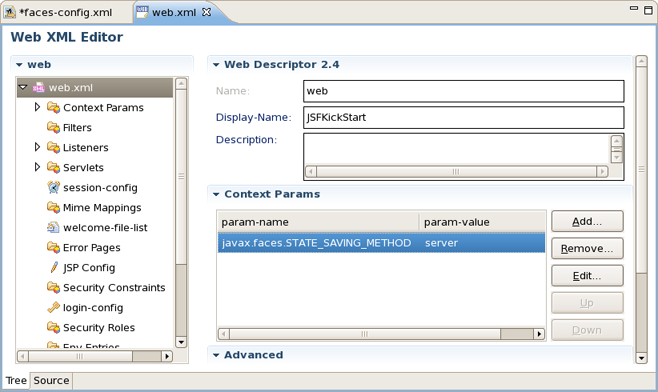Image resolution: width=658 pixels, height=392 pixels.
Task: Select the login-config key icon
Action: [53, 307]
